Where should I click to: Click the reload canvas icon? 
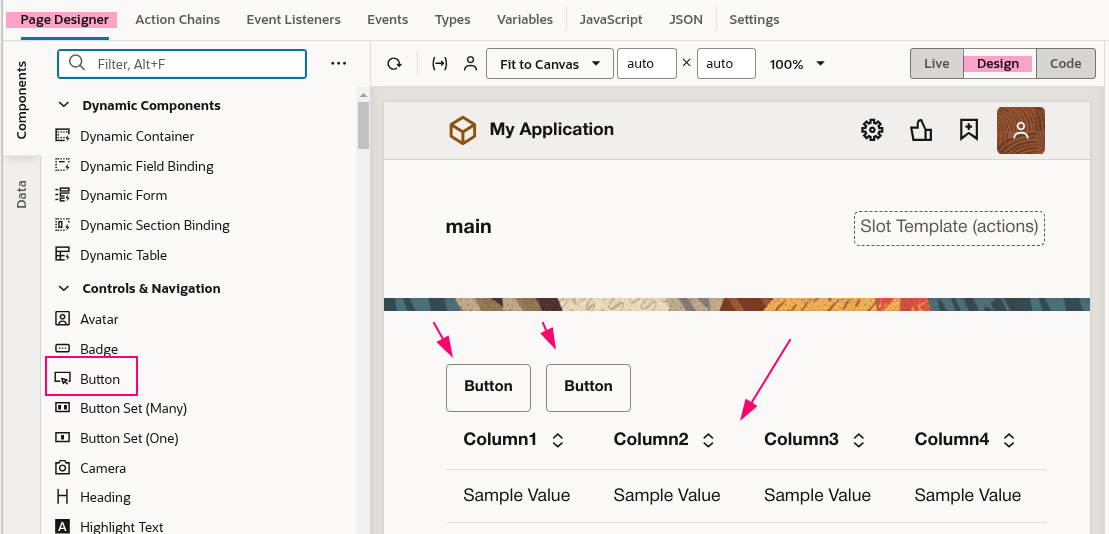point(394,64)
